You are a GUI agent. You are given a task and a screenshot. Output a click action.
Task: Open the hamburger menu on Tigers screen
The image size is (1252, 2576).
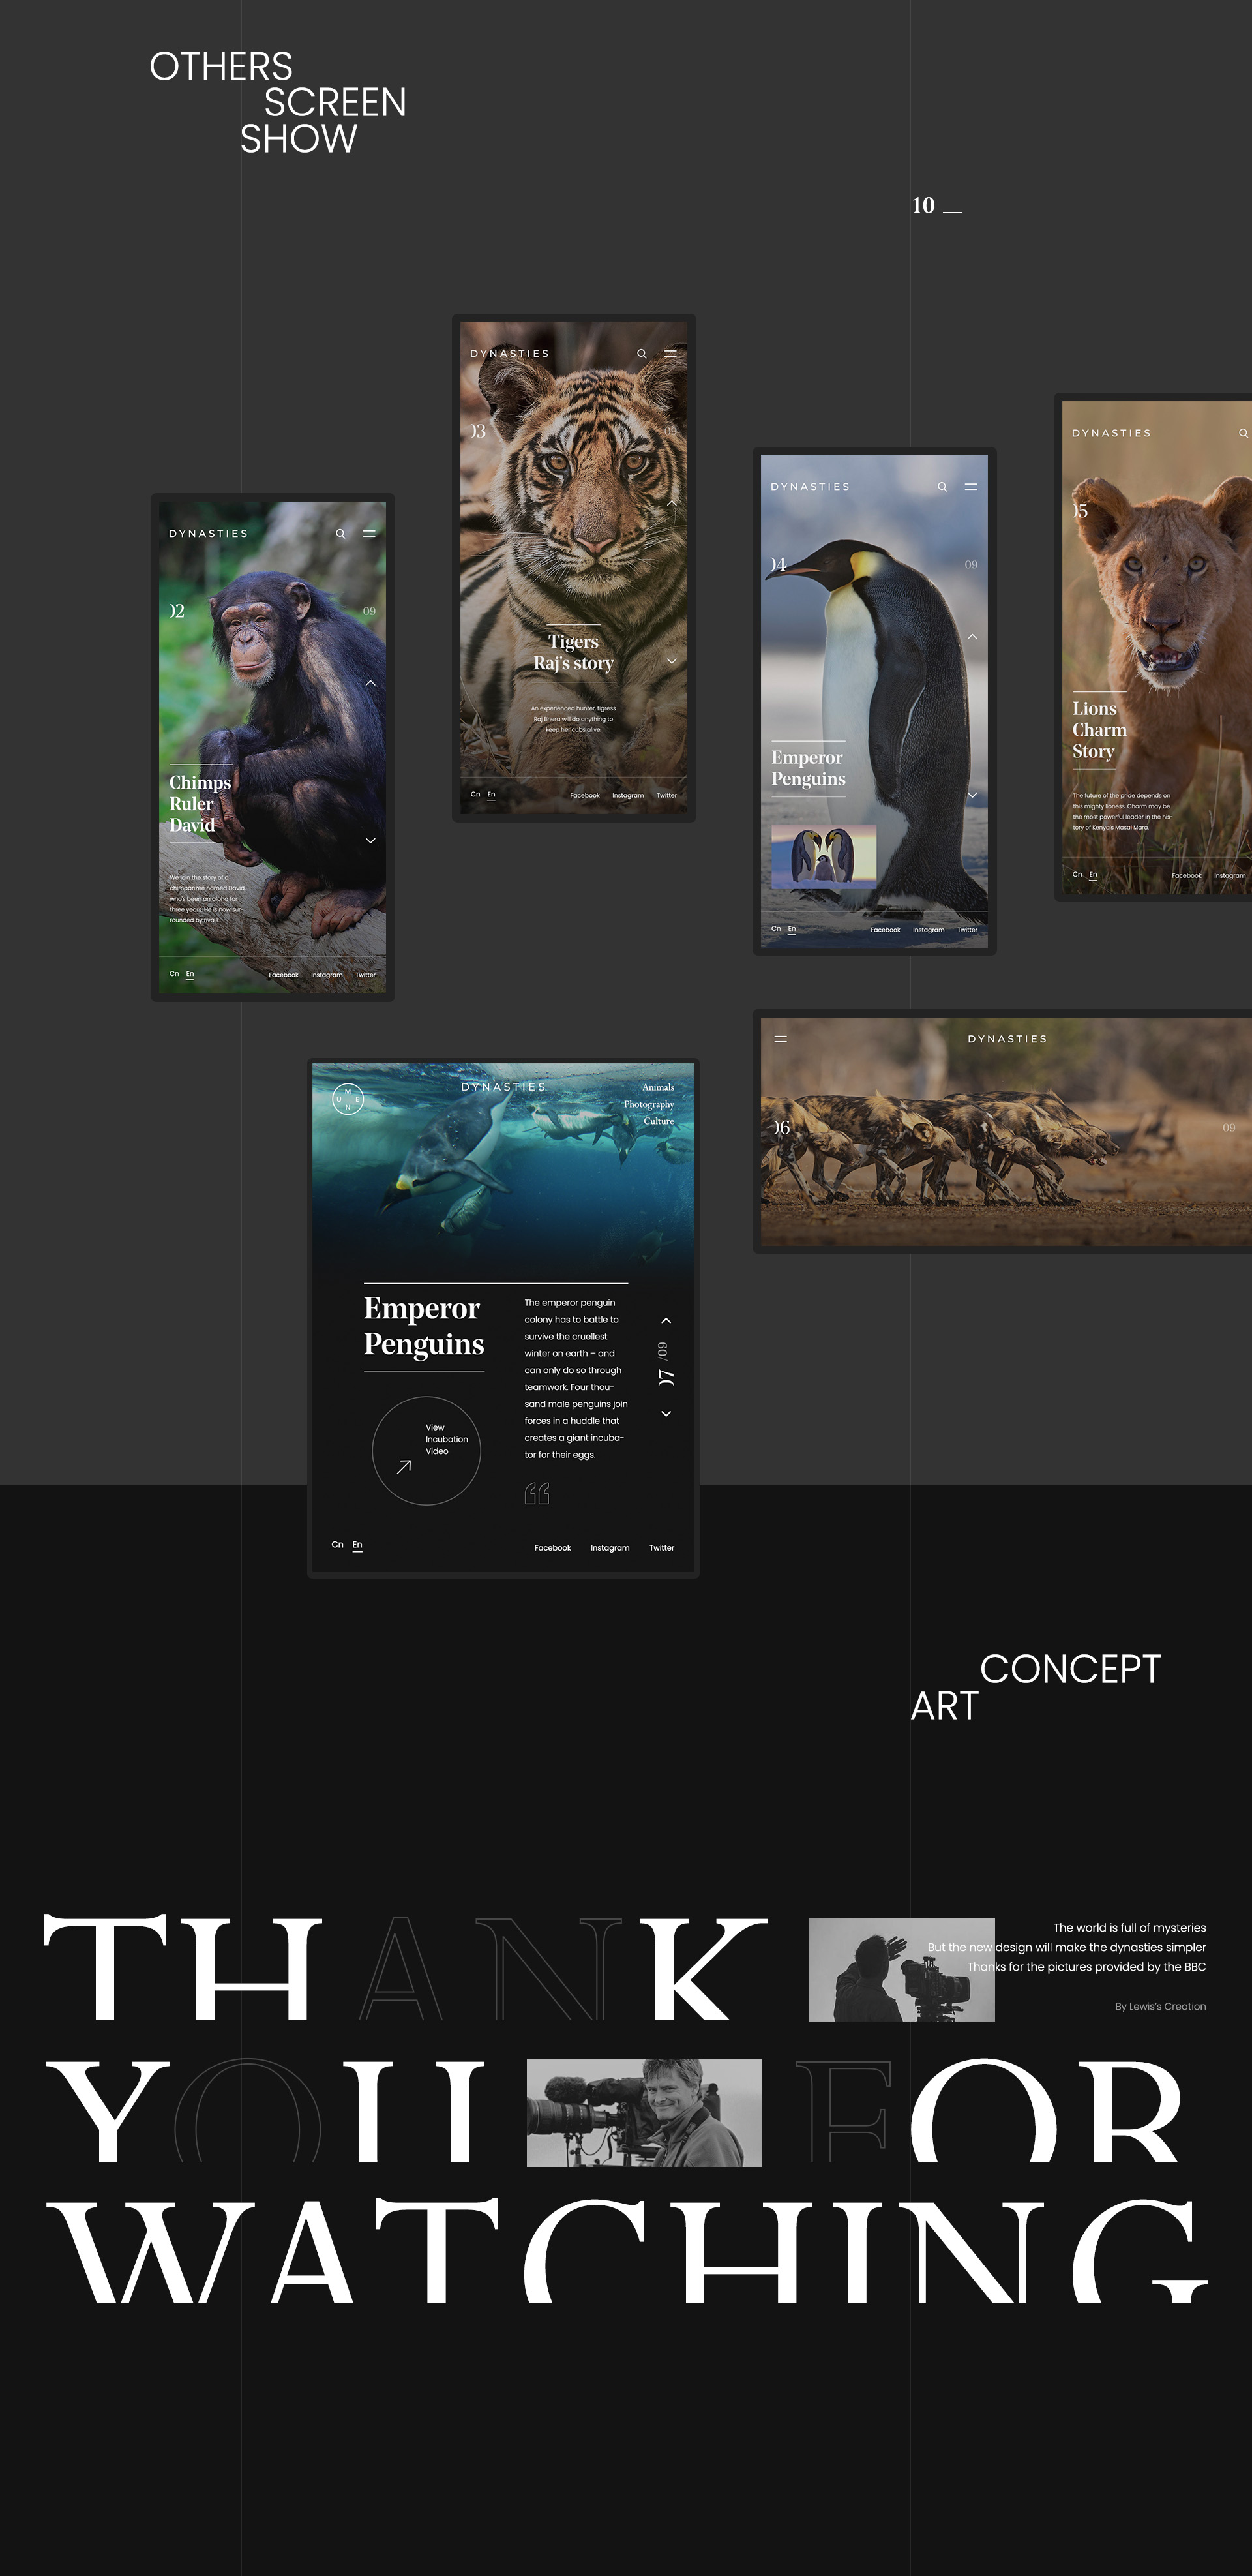pos(671,353)
